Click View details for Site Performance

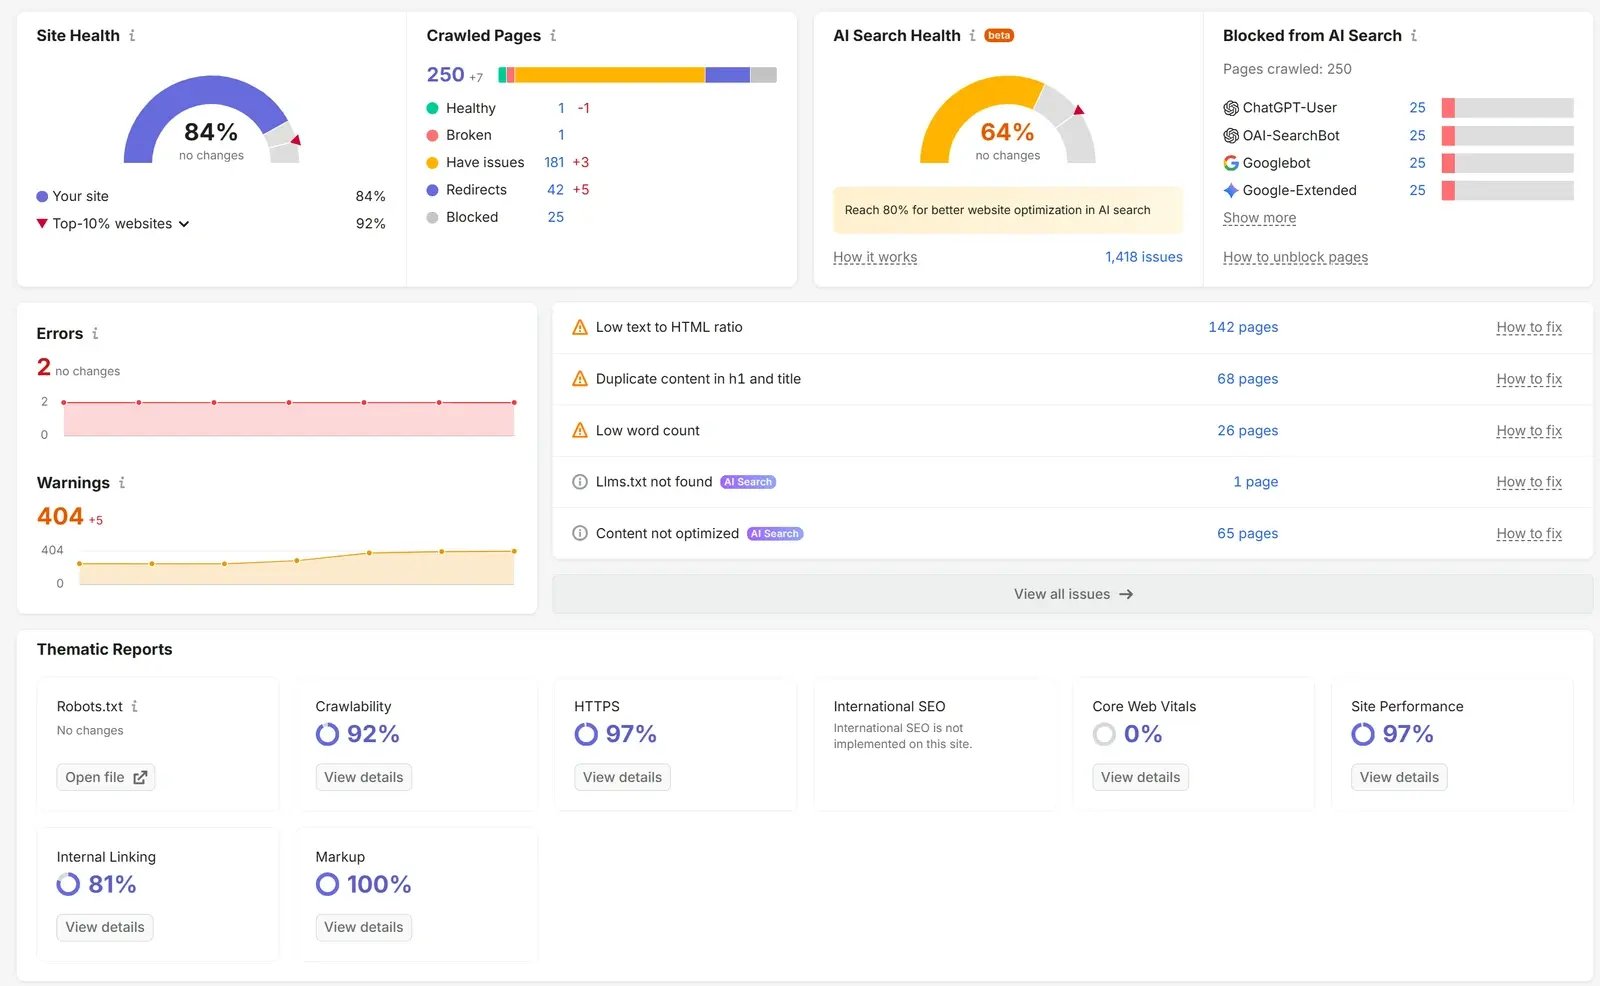coord(1399,777)
